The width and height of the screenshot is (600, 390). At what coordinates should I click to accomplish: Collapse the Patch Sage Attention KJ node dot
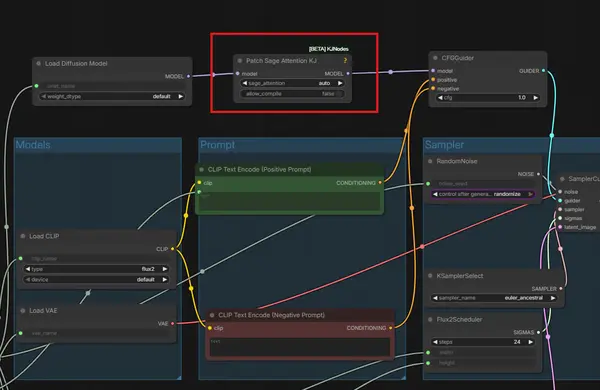[240, 60]
